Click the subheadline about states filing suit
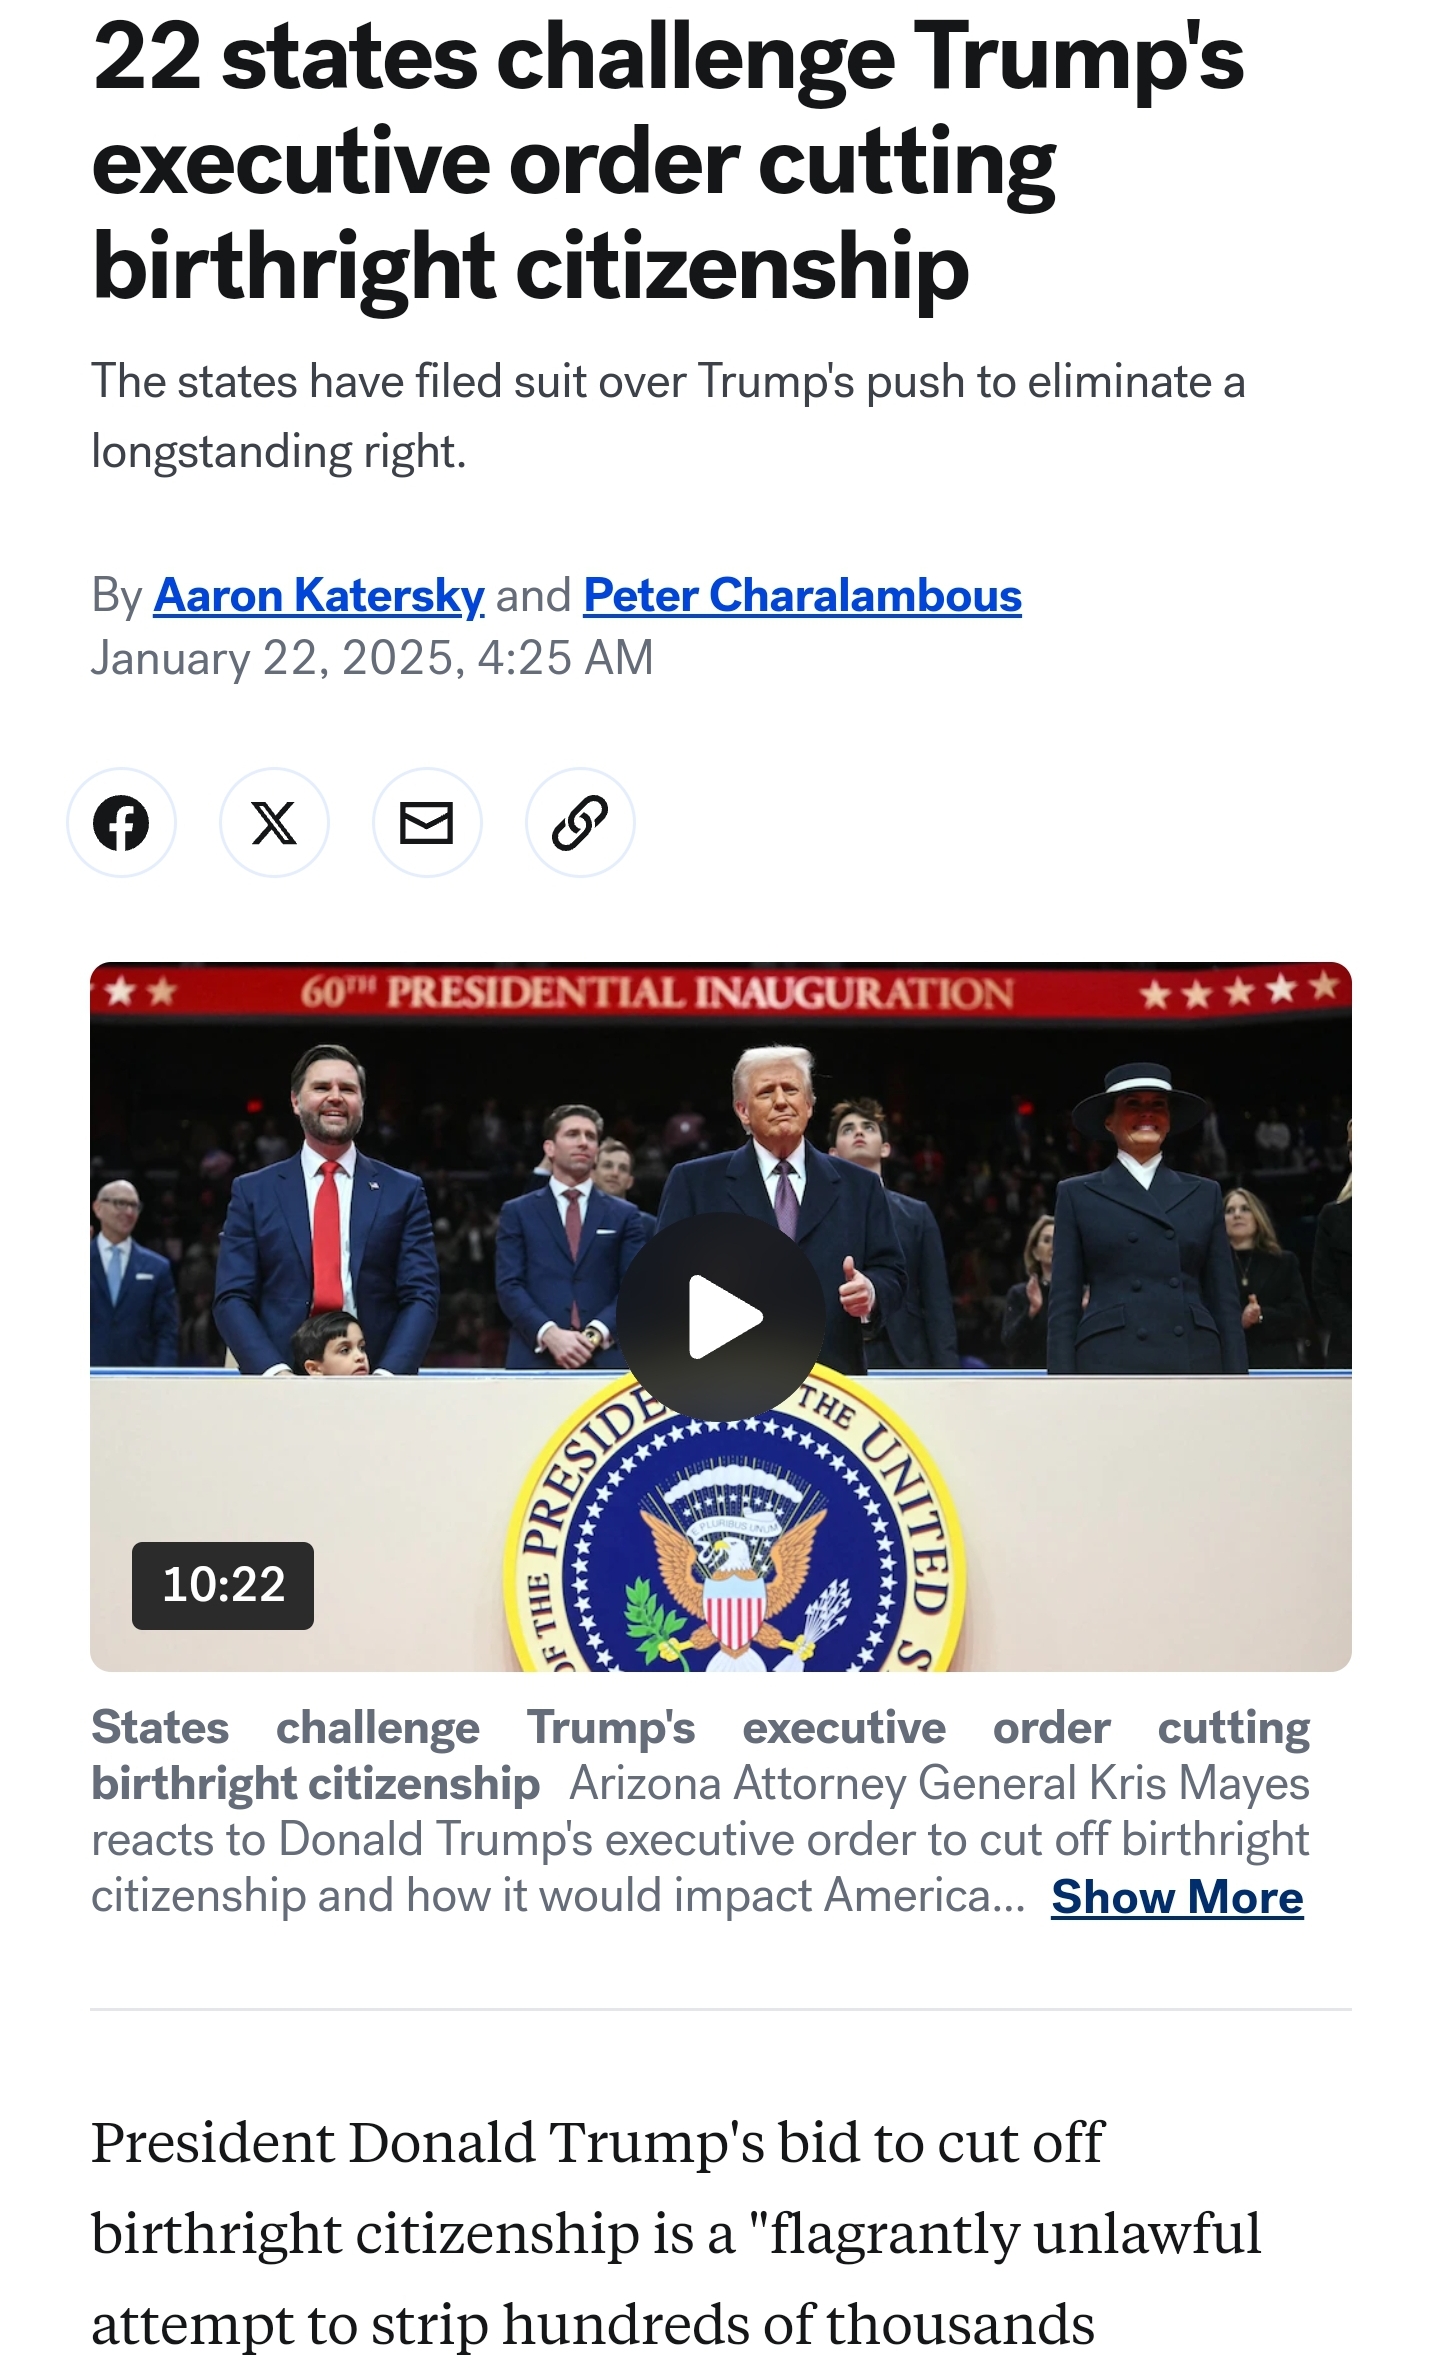Image resolution: width=1440 pixels, height=2368 pixels. pos(668,417)
